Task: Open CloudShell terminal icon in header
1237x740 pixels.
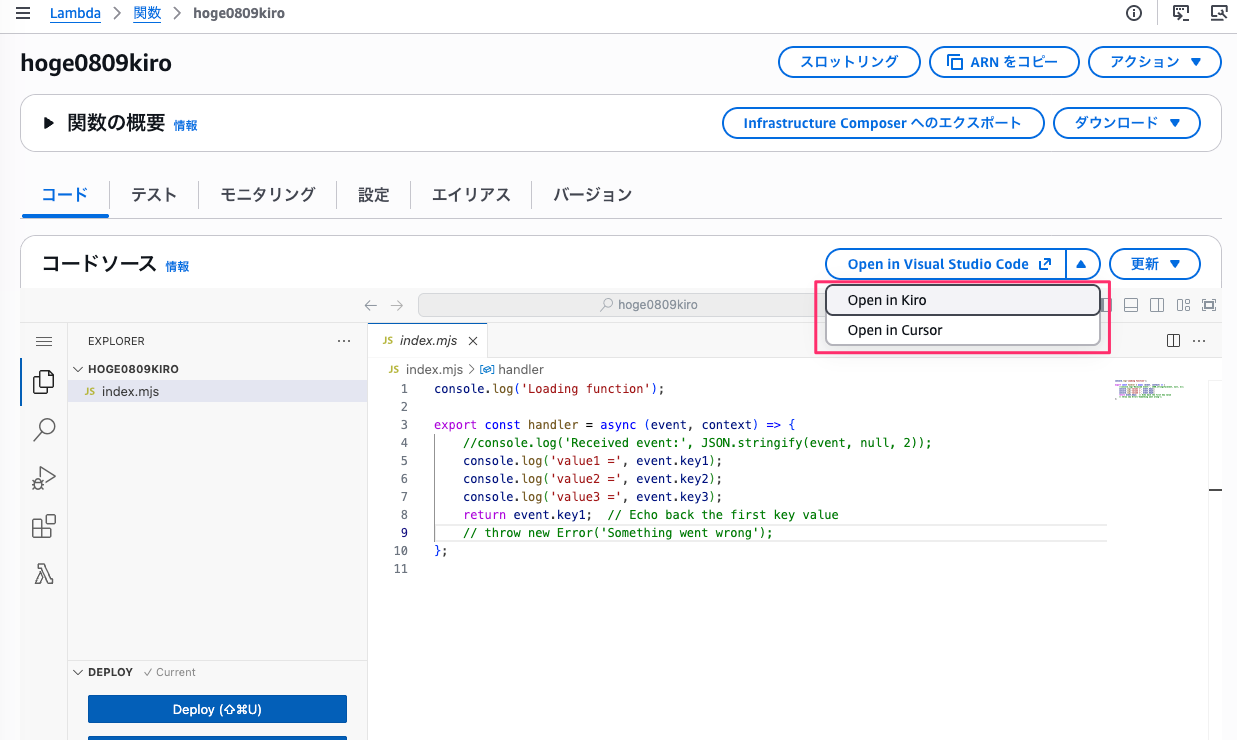Action: 1181,13
